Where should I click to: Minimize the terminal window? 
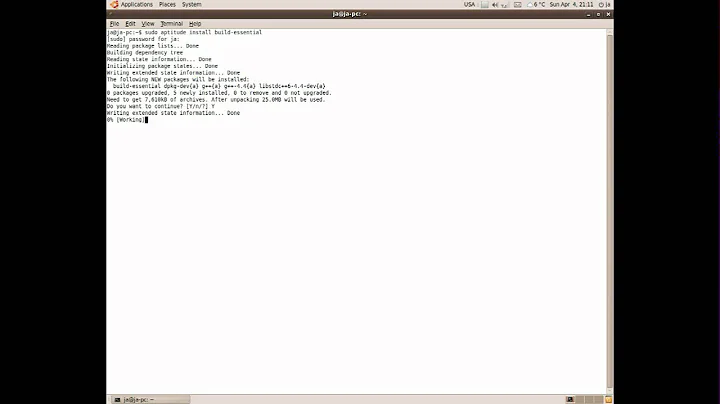[x=588, y=14]
